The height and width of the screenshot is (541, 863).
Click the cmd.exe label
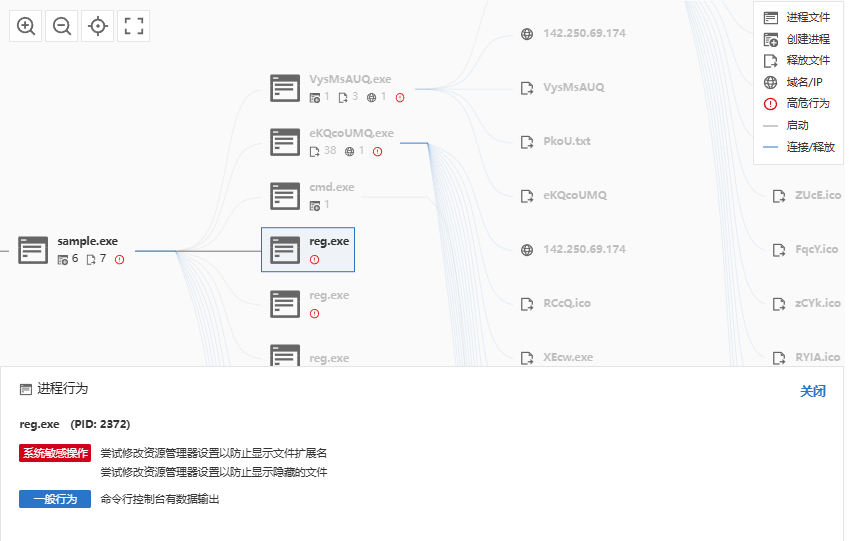[x=331, y=187]
